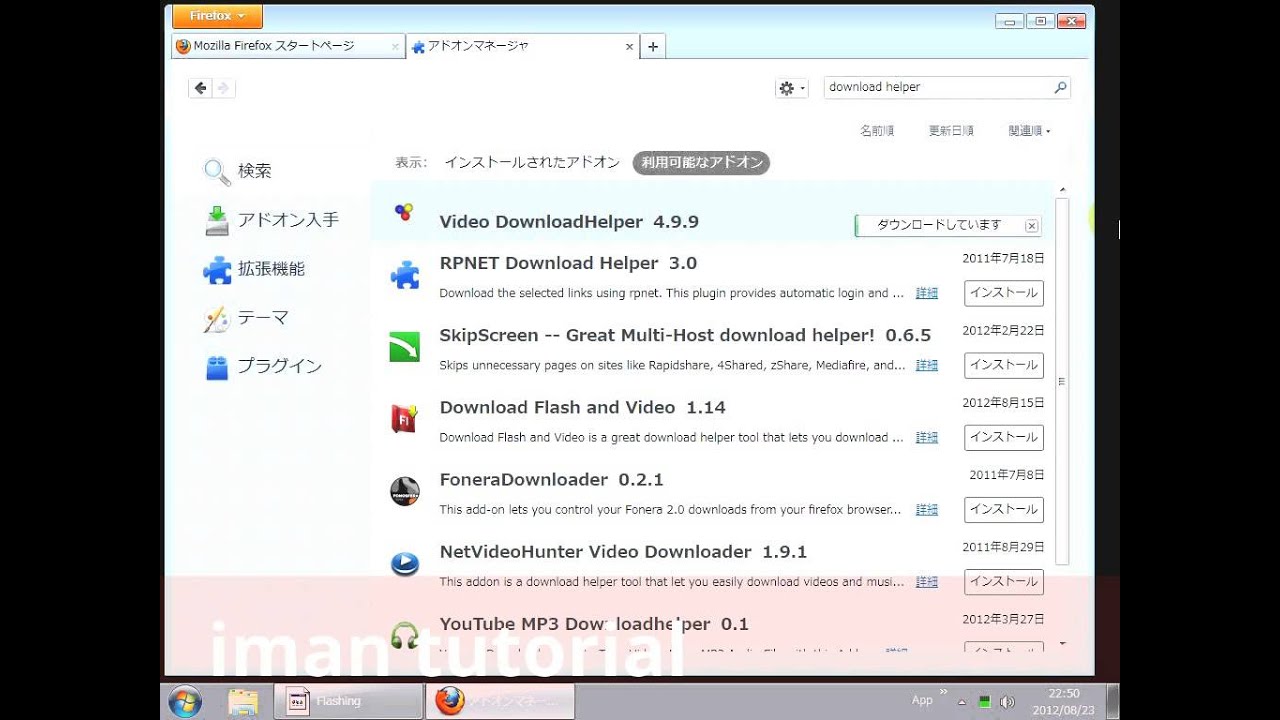Image resolution: width=1280 pixels, height=720 pixels.
Task: Open the volume speaker tray icon
Action: (1006, 702)
